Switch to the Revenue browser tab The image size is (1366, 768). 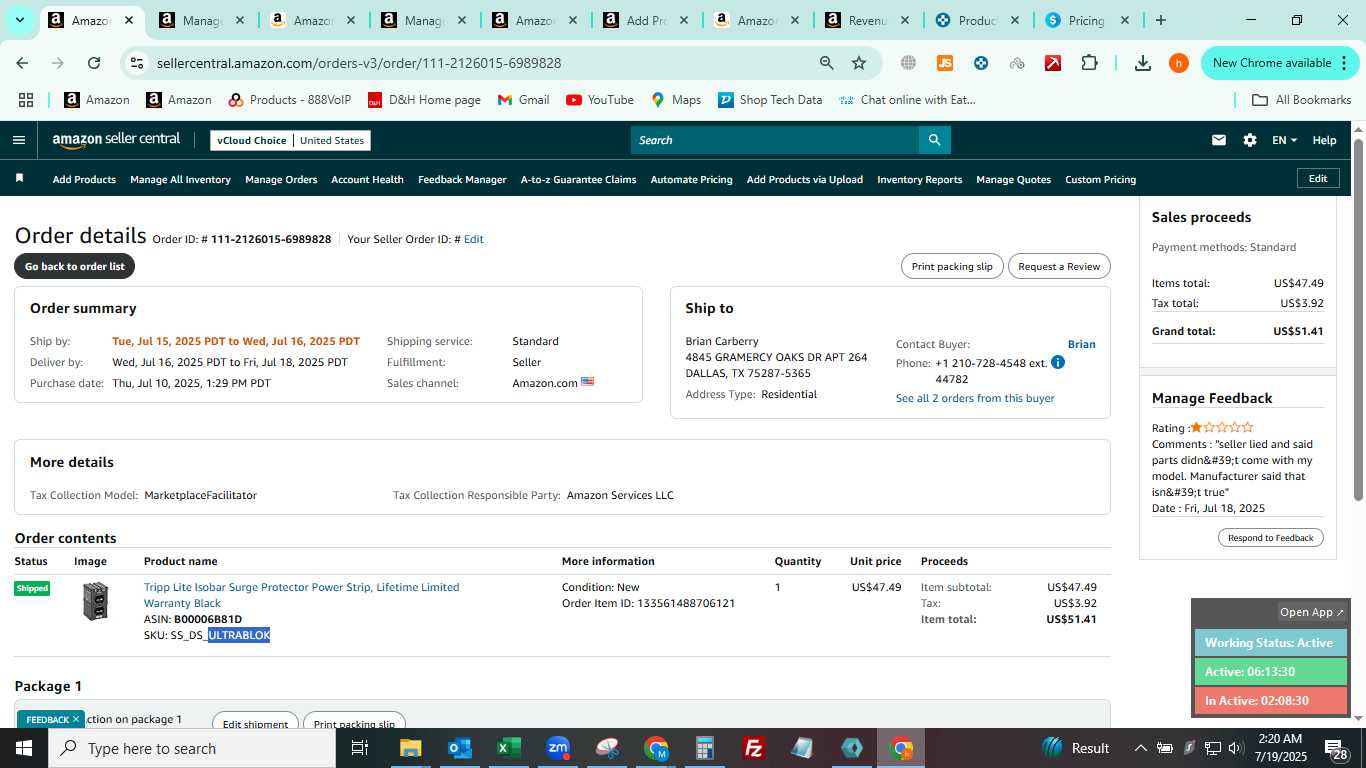[866, 20]
